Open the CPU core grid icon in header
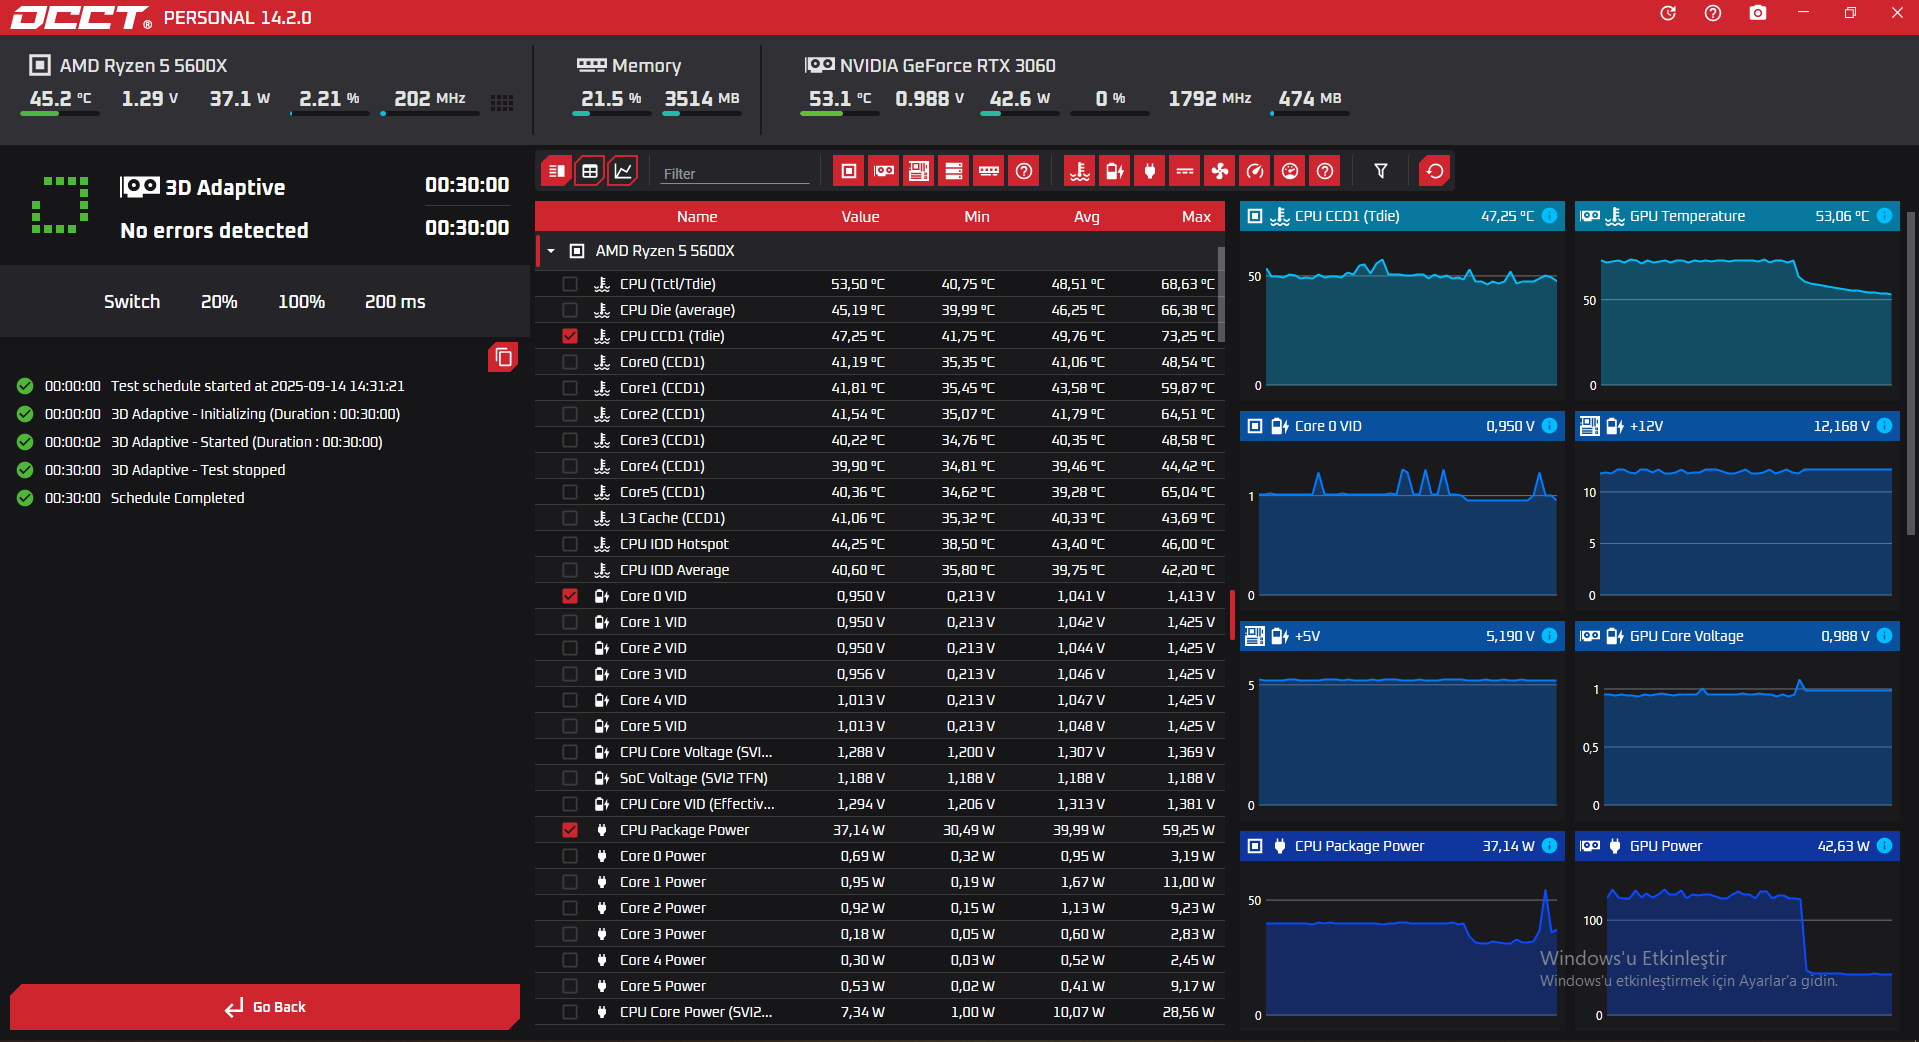The image size is (1919, 1042). pyautogui.click(x=502, y=102)
